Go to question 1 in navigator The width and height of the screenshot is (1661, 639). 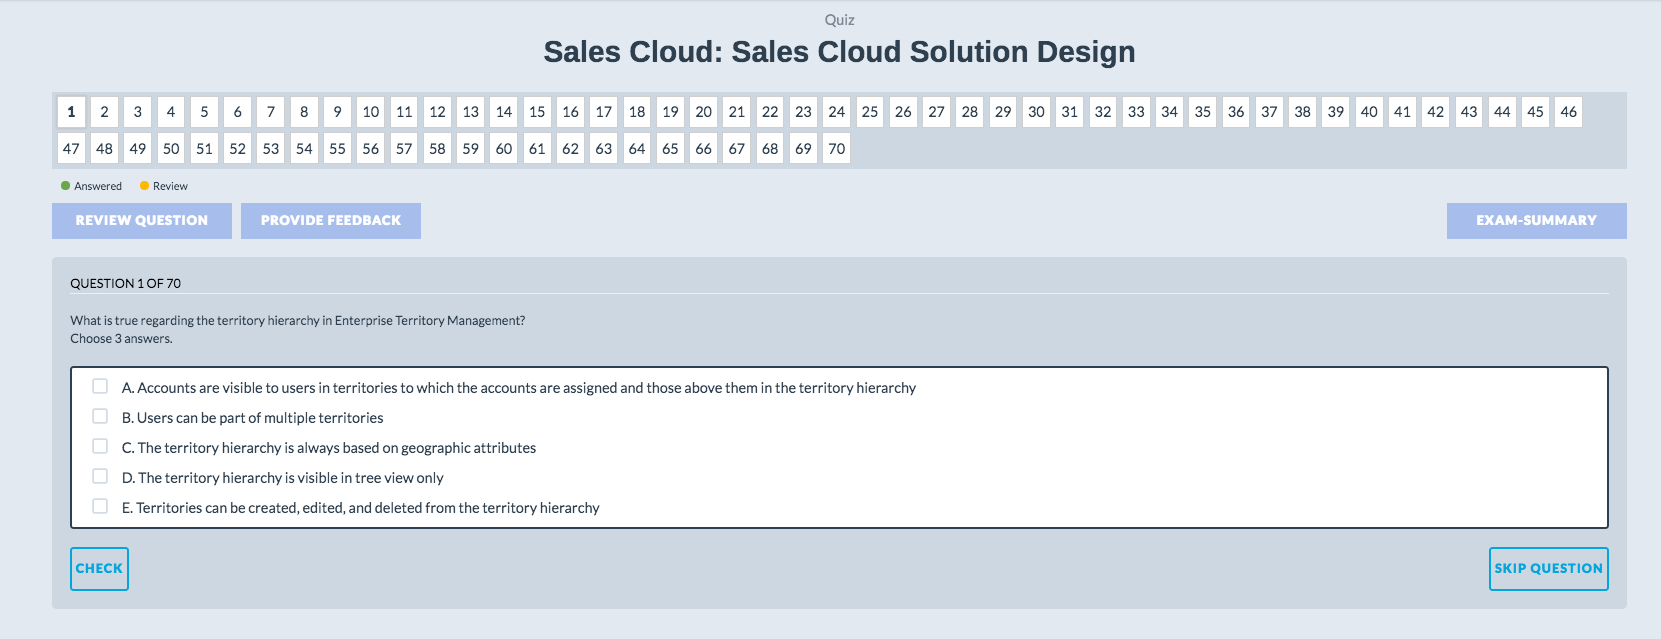pyautogui.click(x=71, y=112)
